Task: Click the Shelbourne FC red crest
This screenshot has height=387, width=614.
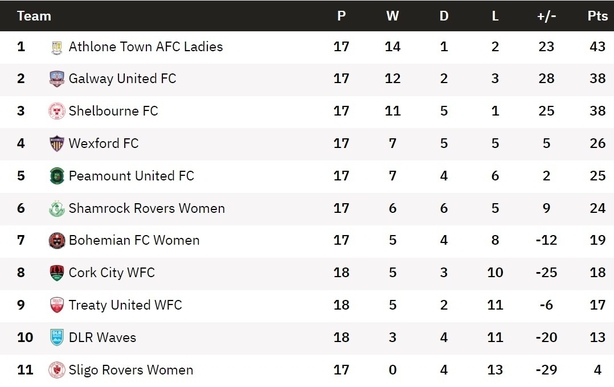Action: pos(57,111)
